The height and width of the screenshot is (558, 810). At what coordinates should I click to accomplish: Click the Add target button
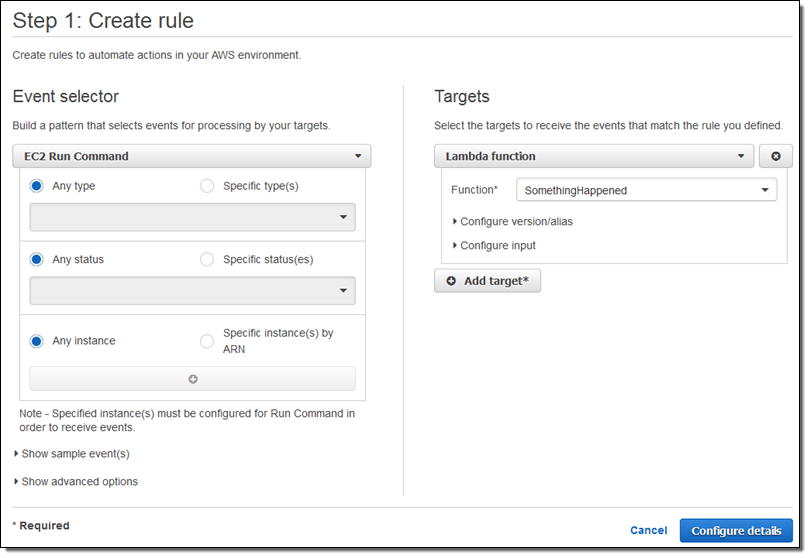(487, 281)
